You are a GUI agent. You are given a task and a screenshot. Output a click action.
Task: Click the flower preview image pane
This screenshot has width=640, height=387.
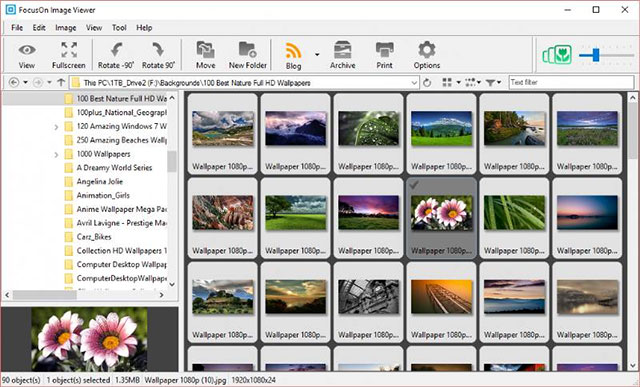click(89, 339)
